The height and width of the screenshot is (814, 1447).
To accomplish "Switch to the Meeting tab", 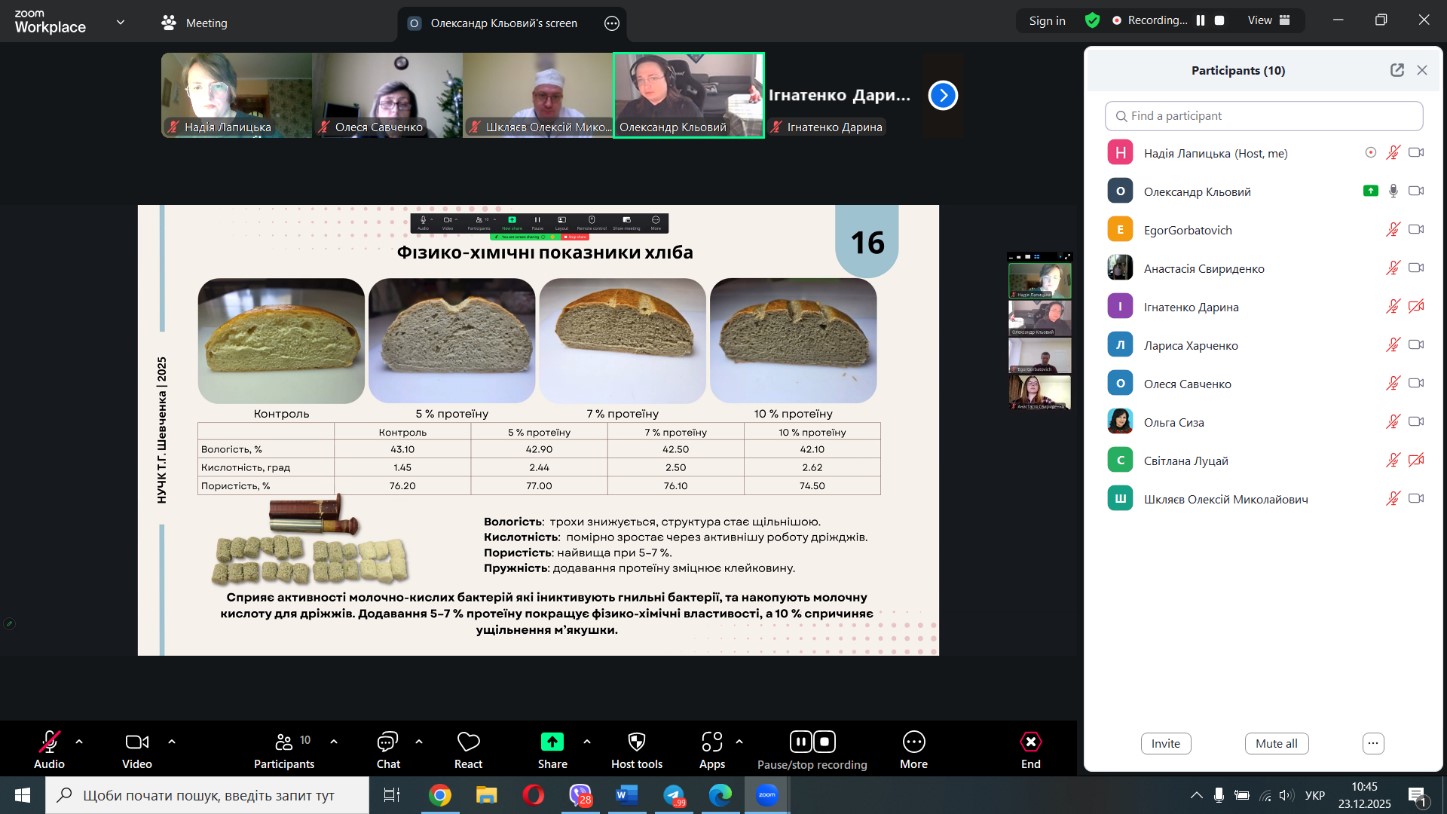I will 195,22.
